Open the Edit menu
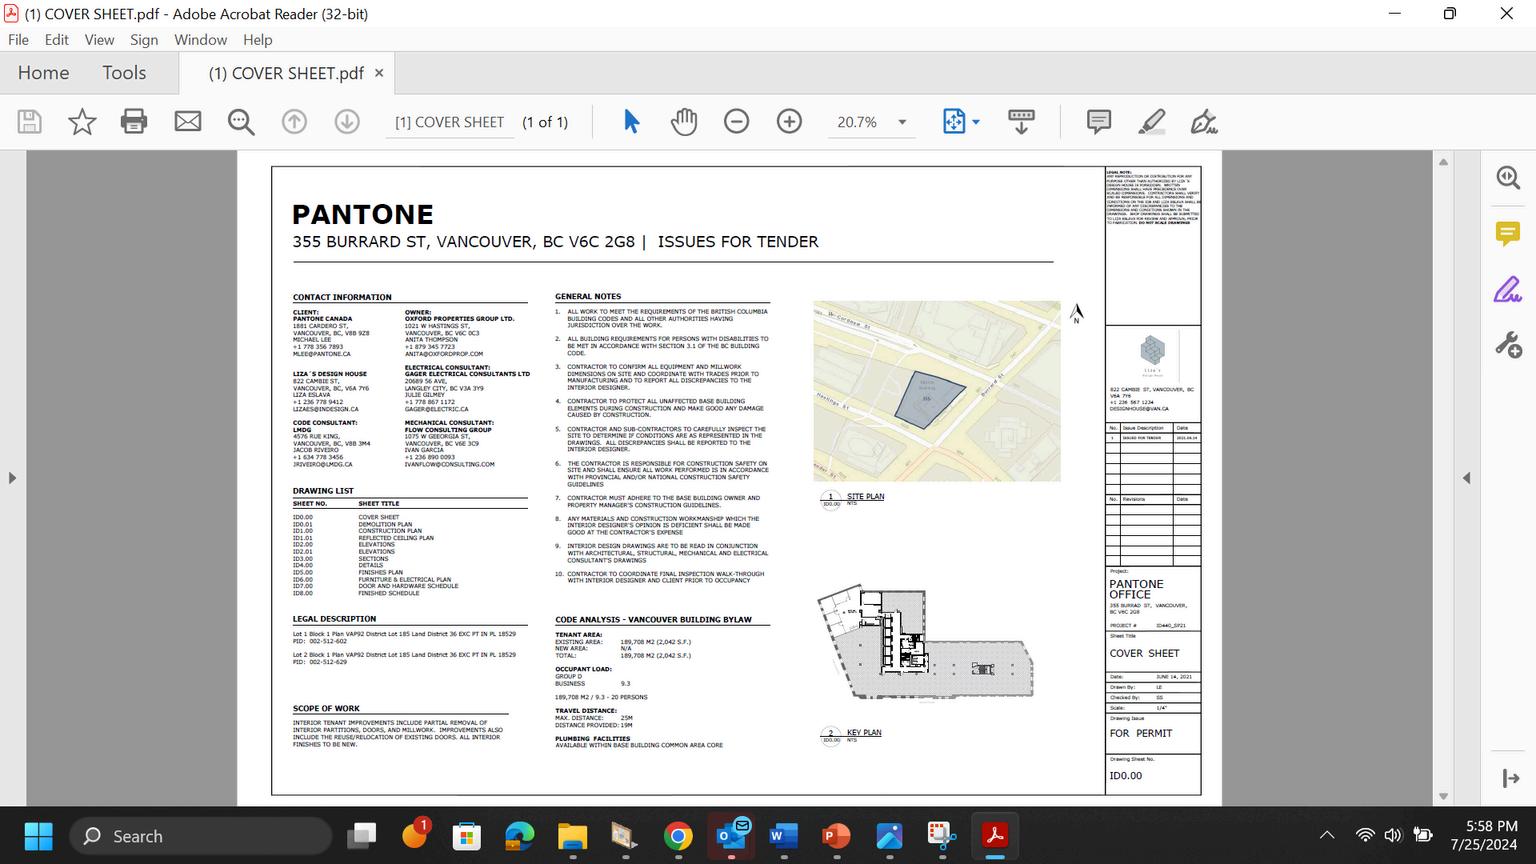 pyautogui.click(x=57, y=40)
